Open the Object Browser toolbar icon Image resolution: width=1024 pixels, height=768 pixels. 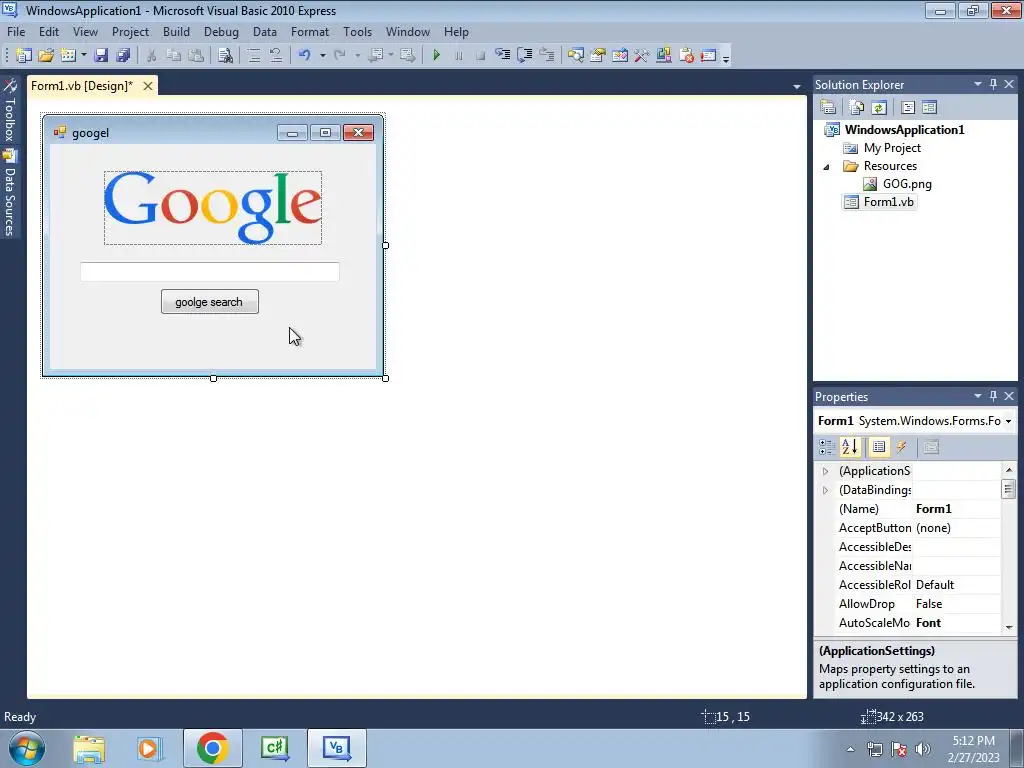click(620, 56)
